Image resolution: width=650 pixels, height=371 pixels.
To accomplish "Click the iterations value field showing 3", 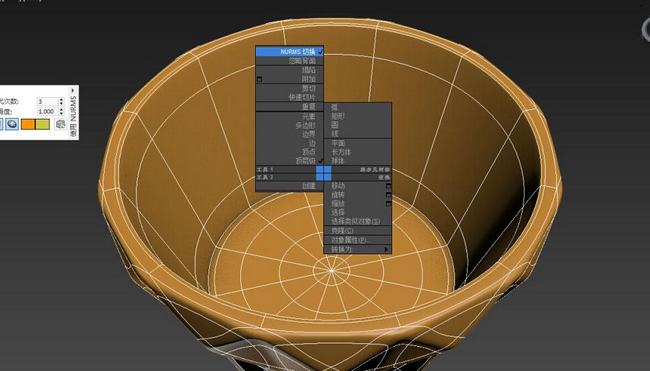I will click(47, 101).
